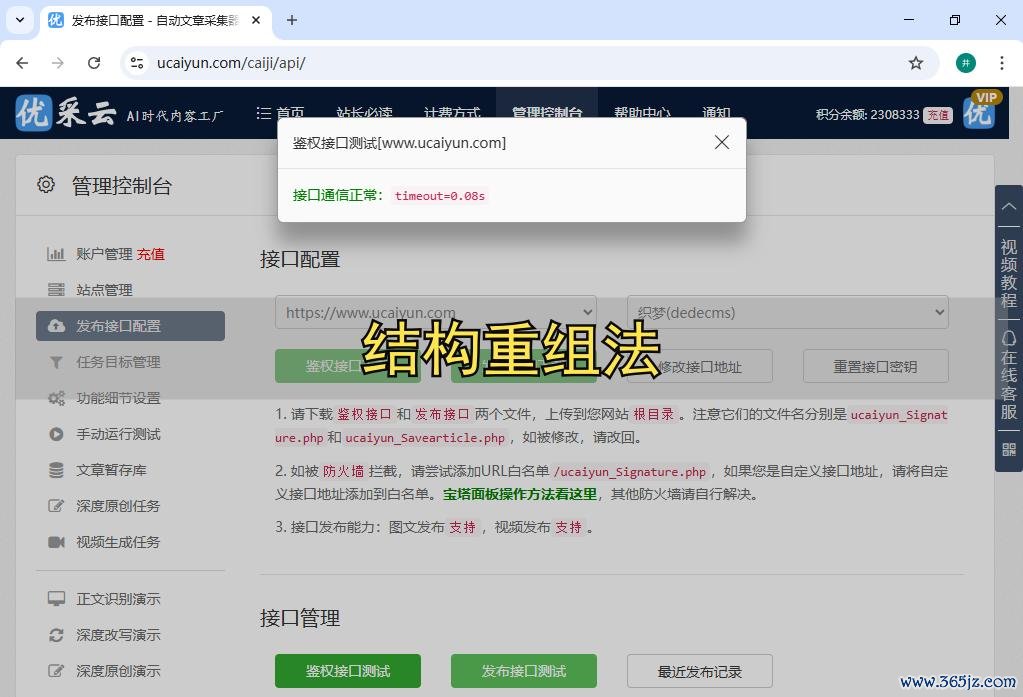Open 管理控制台 menu item
1023x697 pixels.
tap(547, 113)
